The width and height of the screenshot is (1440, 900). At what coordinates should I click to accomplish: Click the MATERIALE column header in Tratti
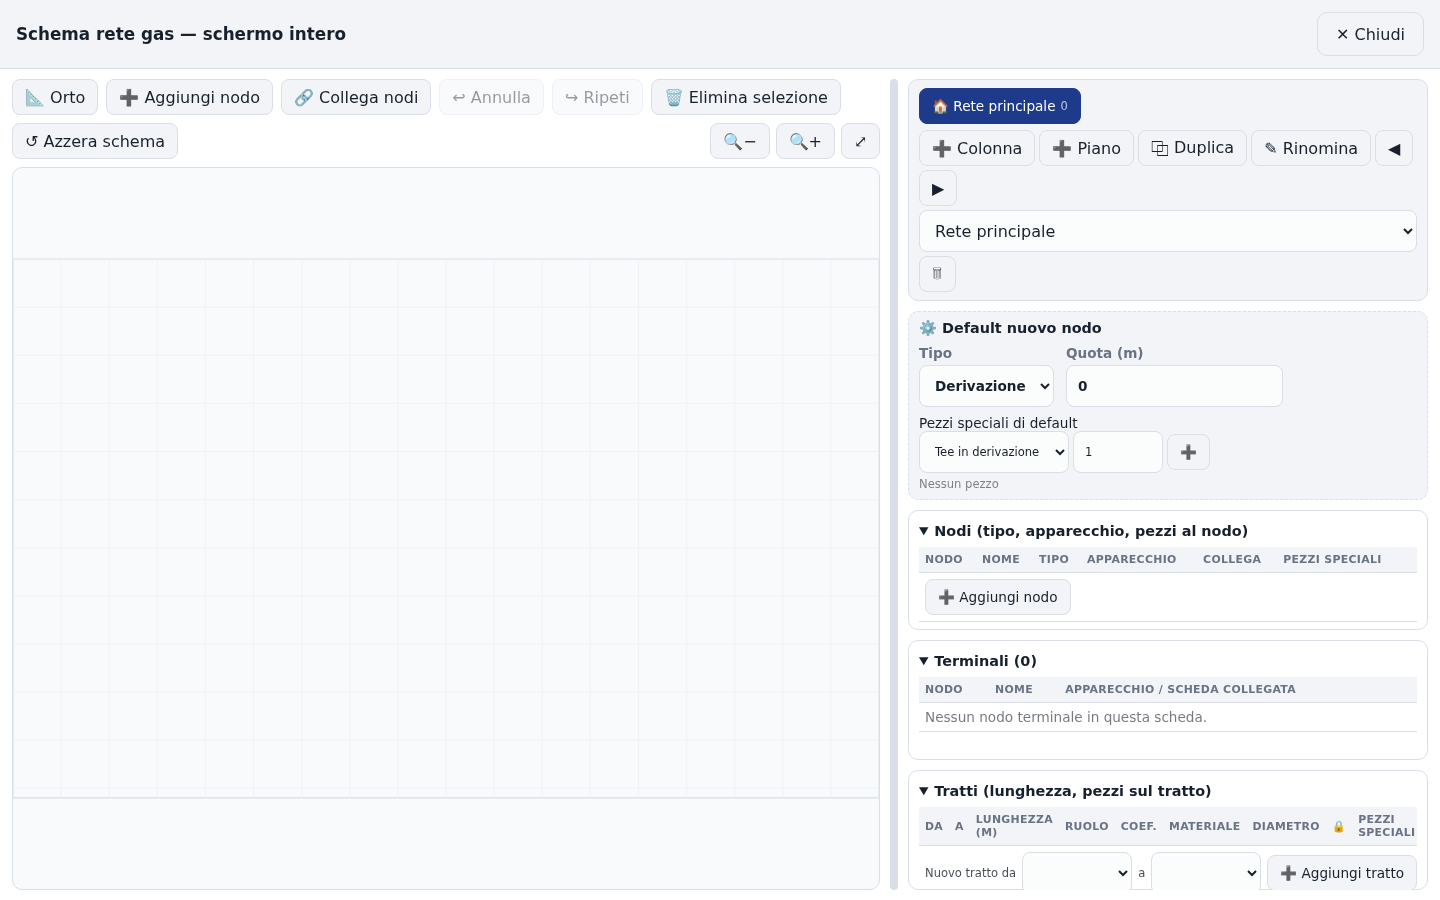(x=1204, y=826)
